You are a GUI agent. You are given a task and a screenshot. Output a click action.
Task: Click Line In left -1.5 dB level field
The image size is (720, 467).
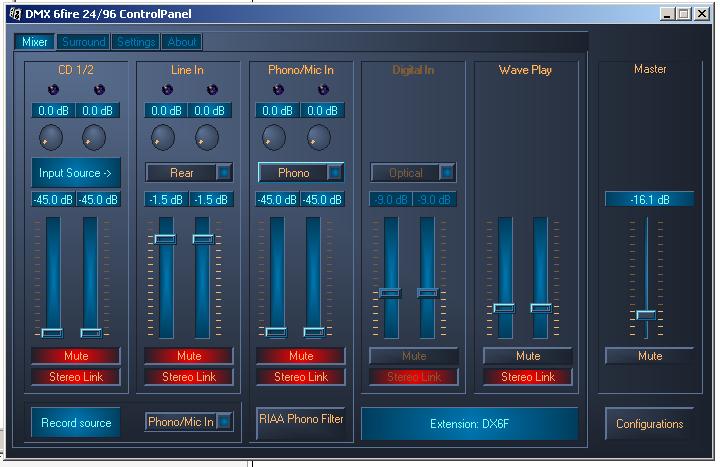click(166, 199)
